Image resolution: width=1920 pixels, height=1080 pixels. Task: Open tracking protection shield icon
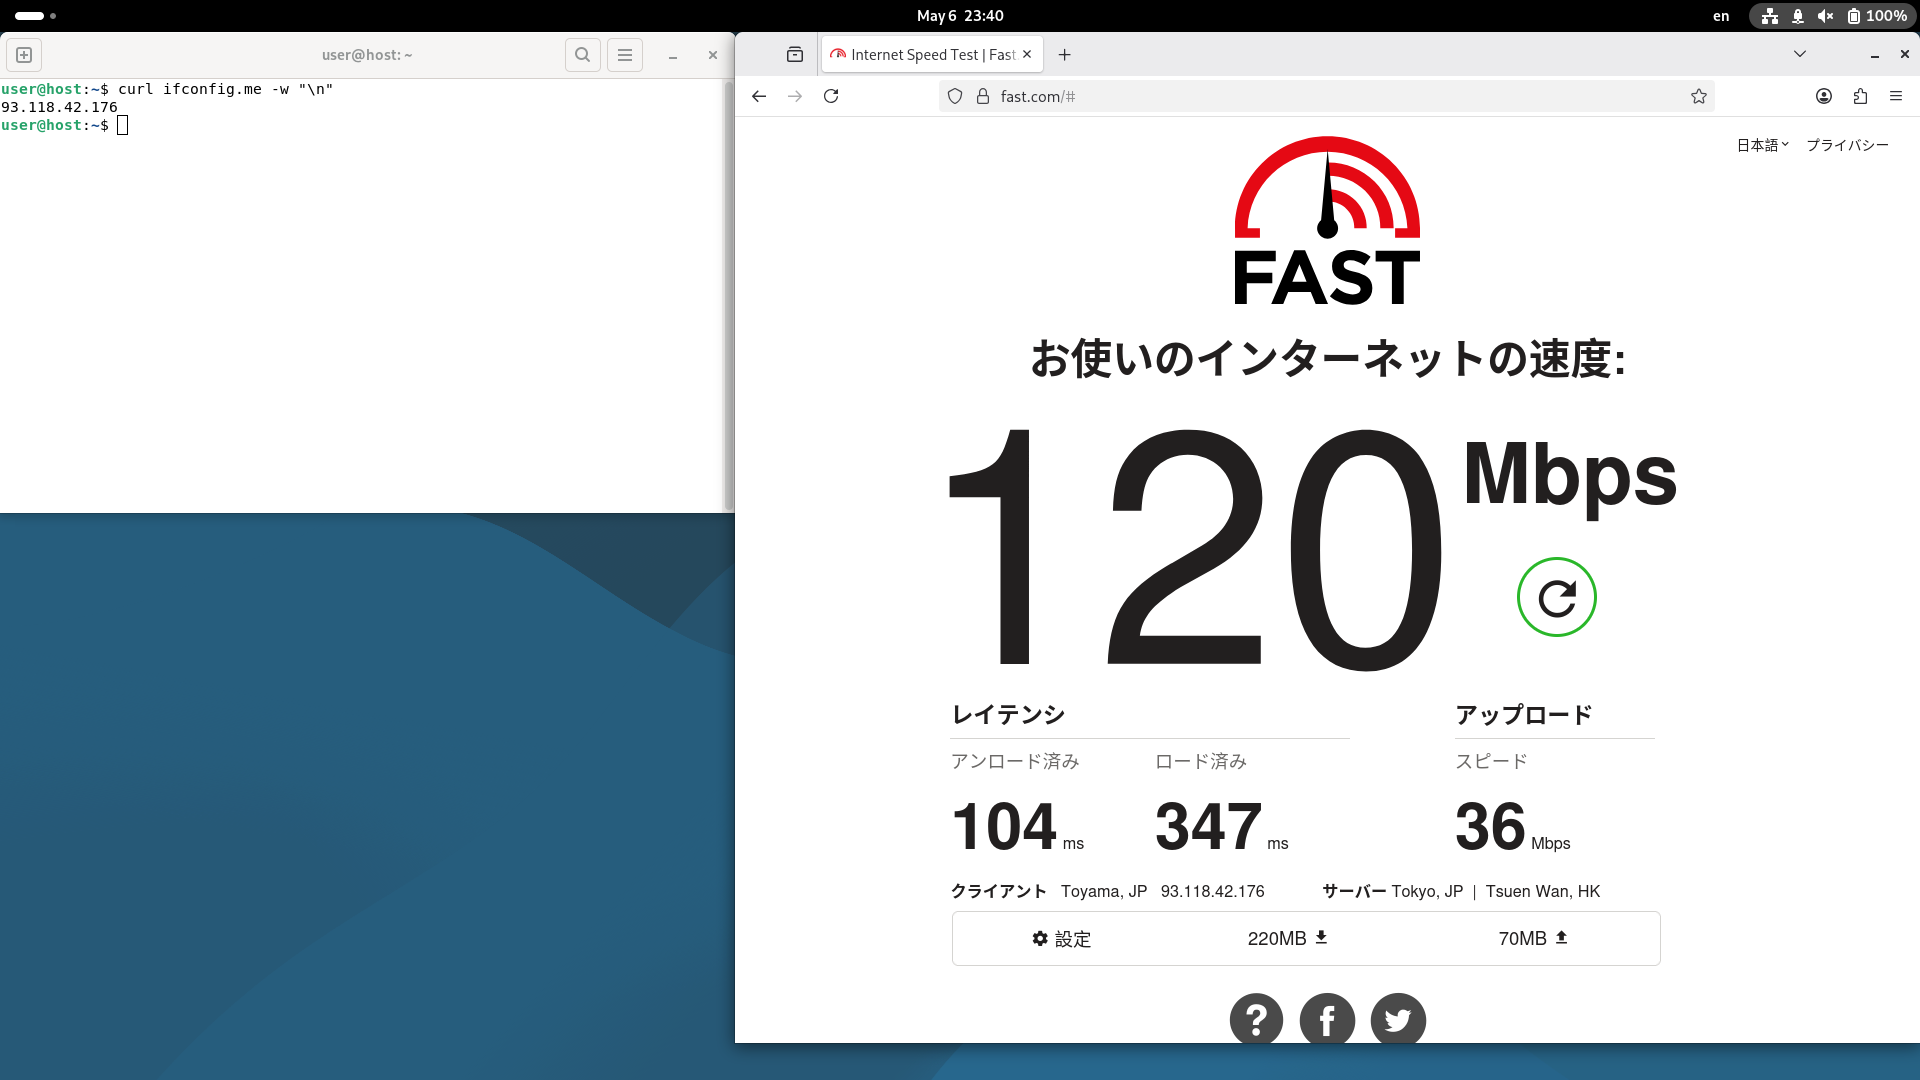point(955,96)
